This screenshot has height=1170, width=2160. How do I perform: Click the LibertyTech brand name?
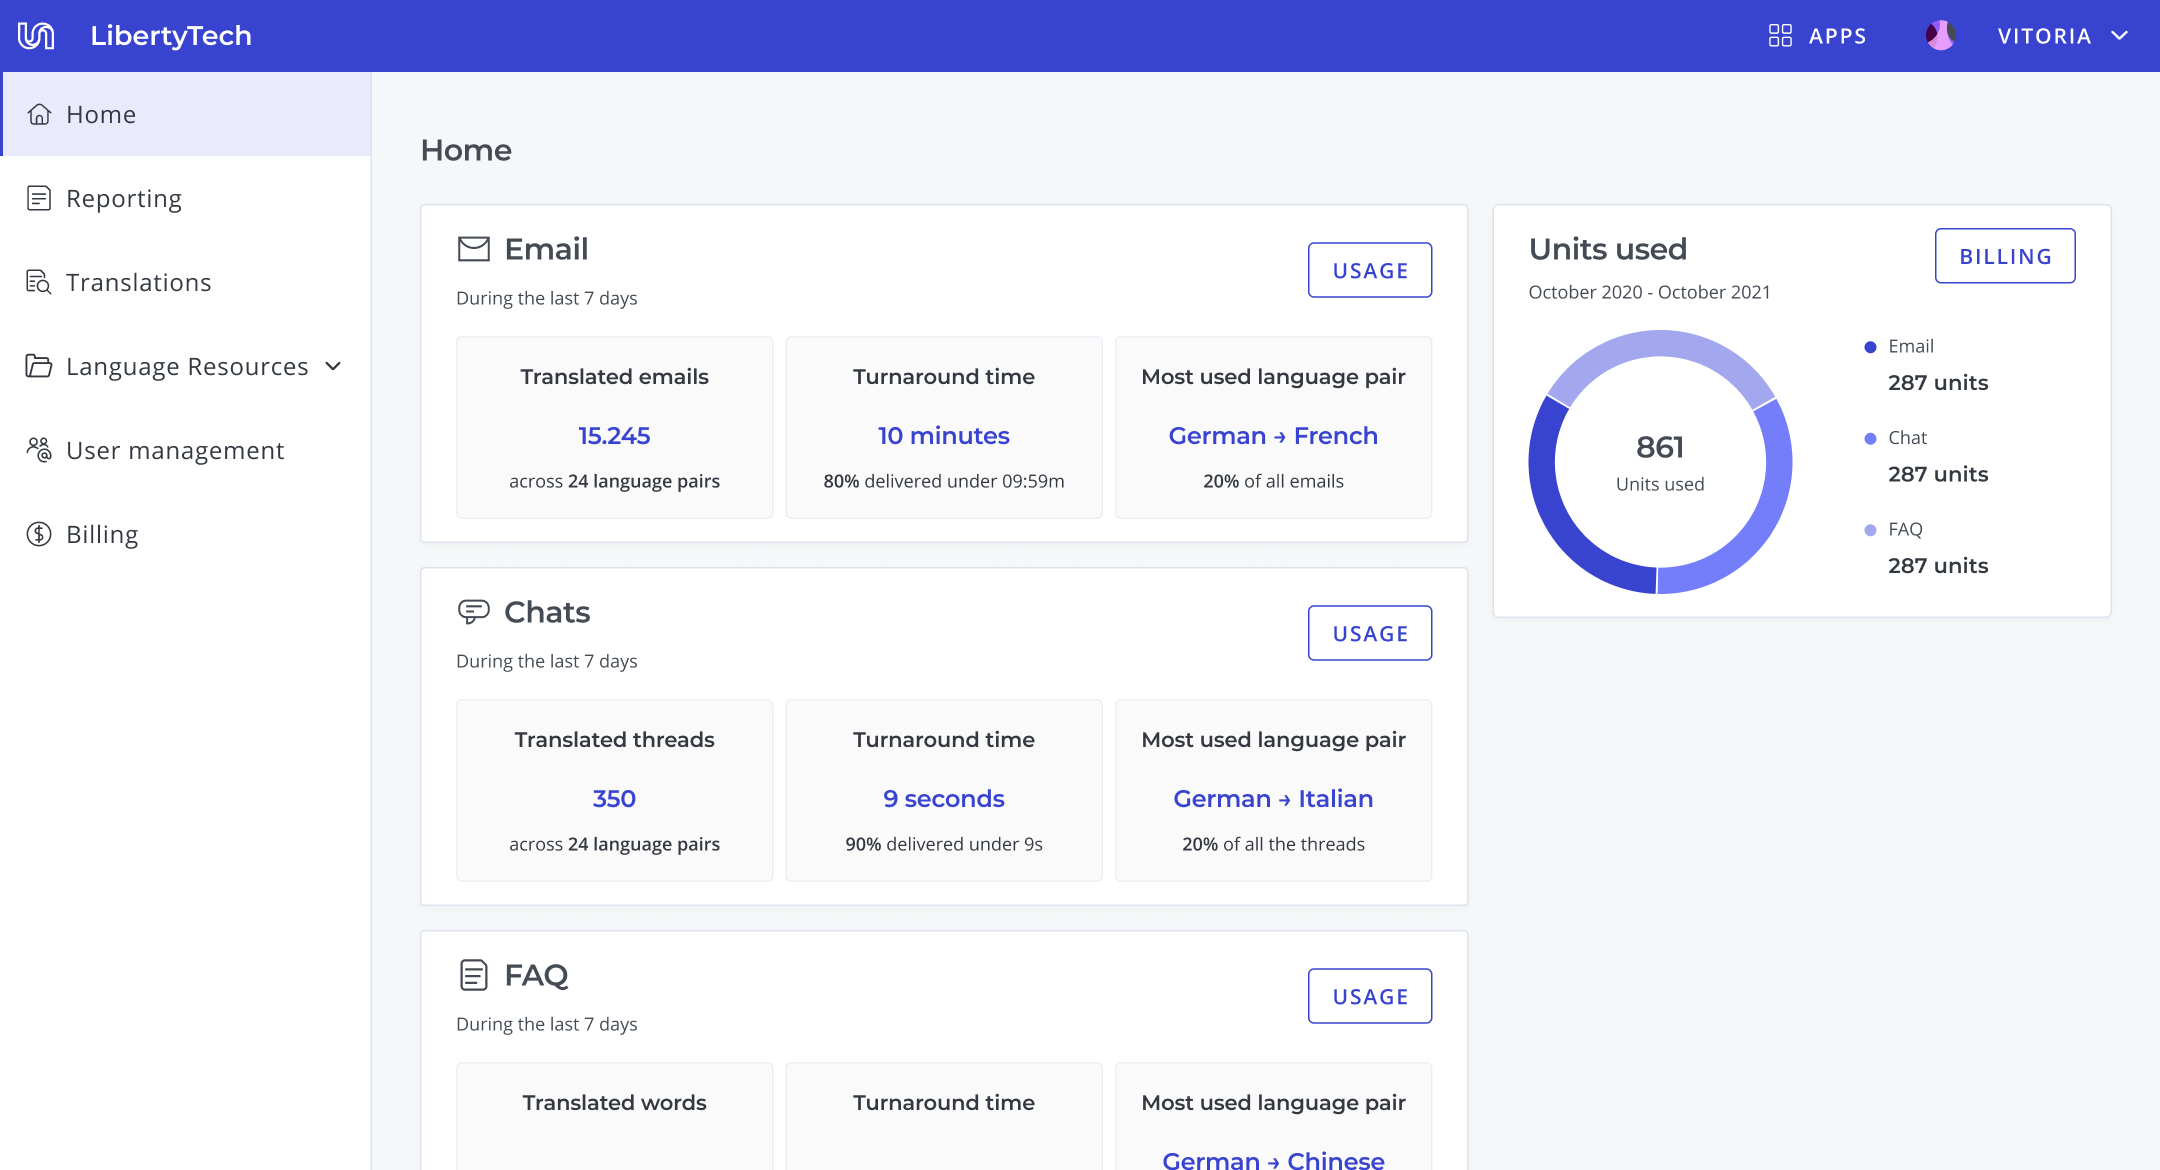point(171,36)
